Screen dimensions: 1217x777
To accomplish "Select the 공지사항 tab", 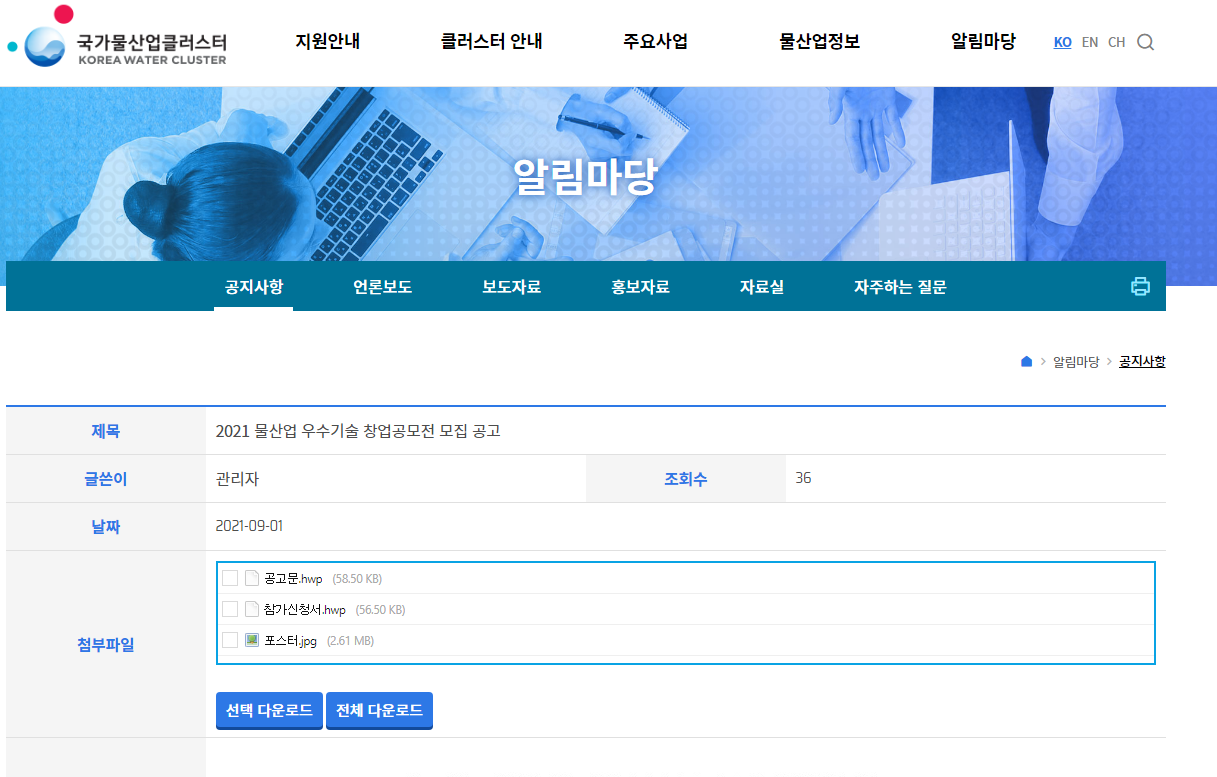I will point(254,287).
